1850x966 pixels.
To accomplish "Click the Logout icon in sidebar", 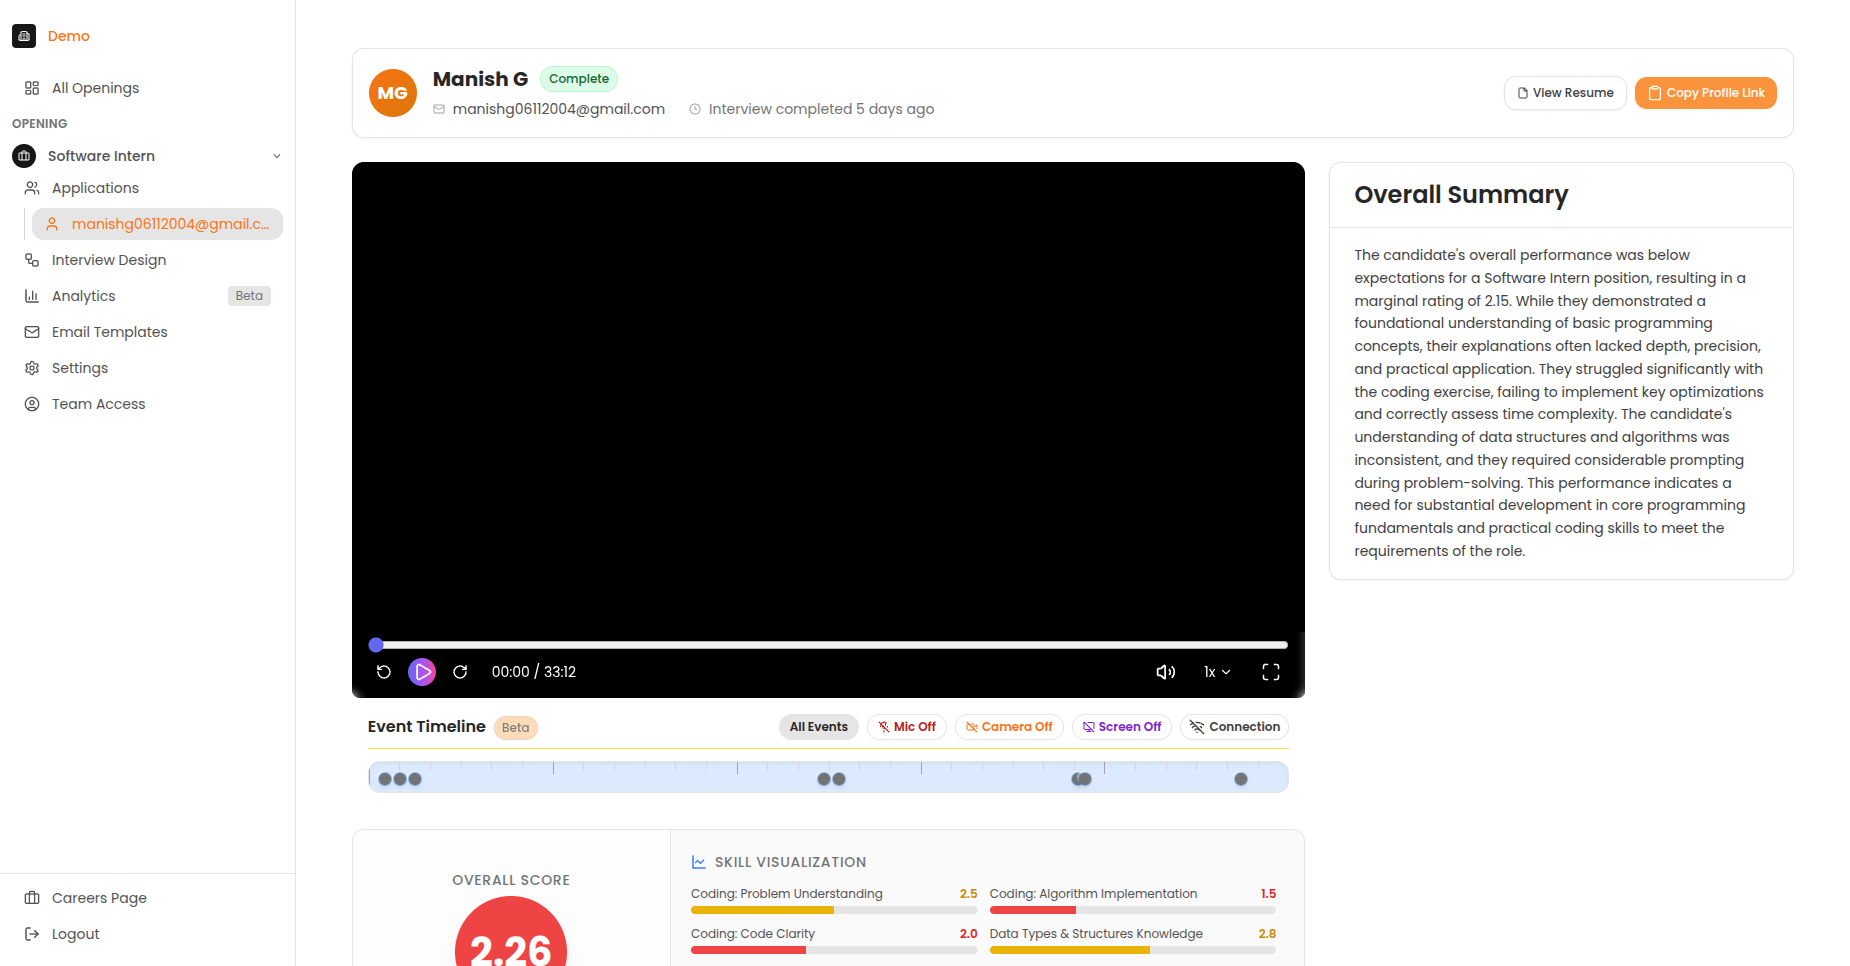I will pos(32,934).
